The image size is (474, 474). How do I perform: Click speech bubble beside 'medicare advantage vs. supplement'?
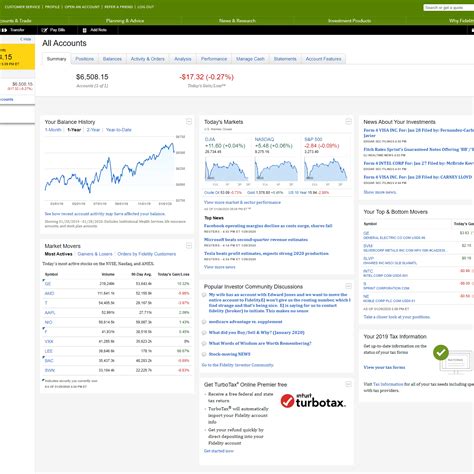(204, 322)
